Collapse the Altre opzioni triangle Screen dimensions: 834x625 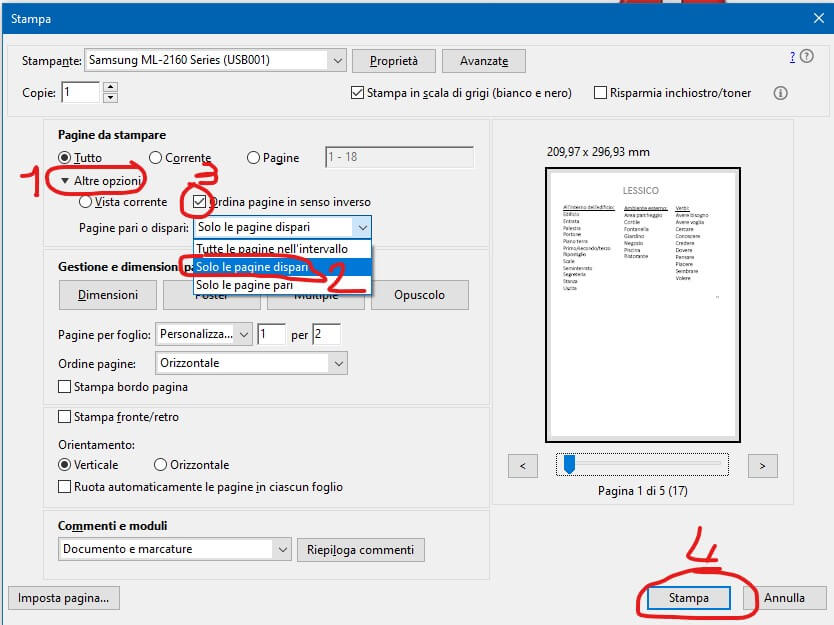(x=65, y=180)
